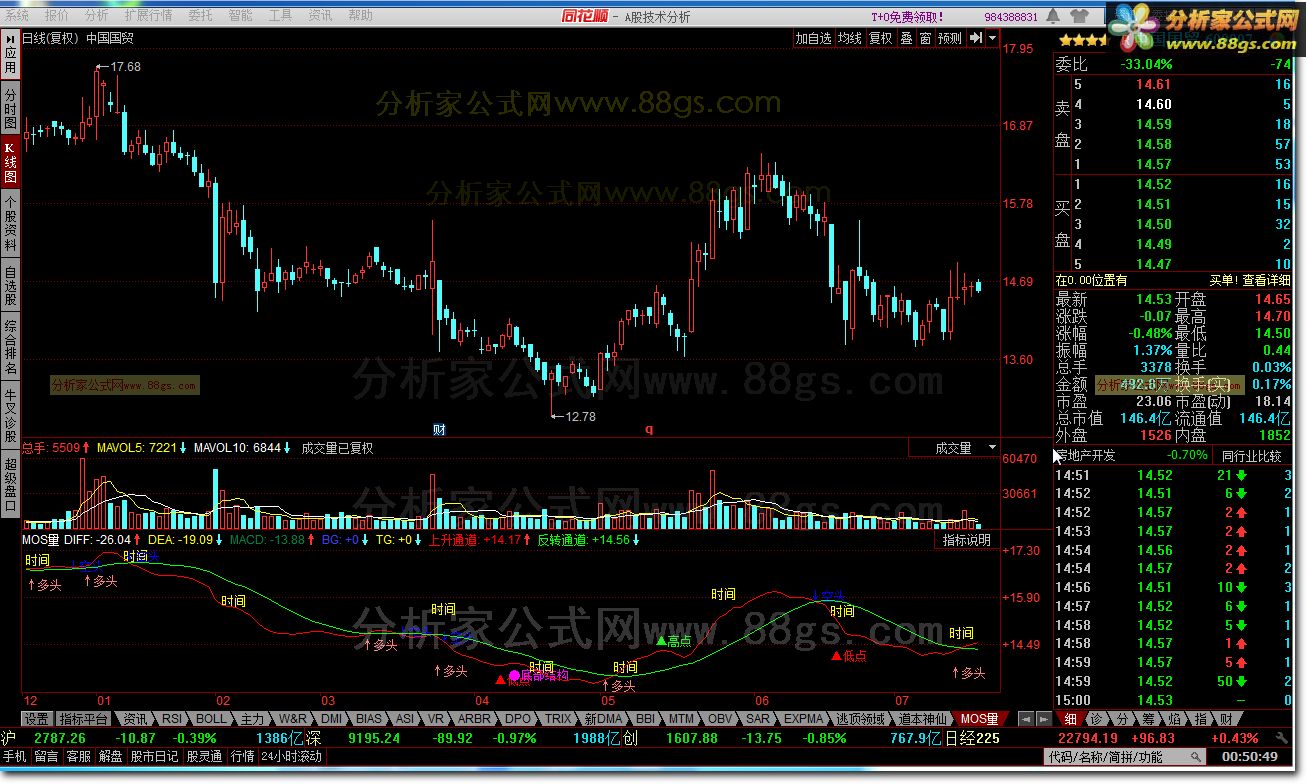The image size is (1308, 784).
Task: Switch to the MOS量 indicator tab
Action: [979, 719]
